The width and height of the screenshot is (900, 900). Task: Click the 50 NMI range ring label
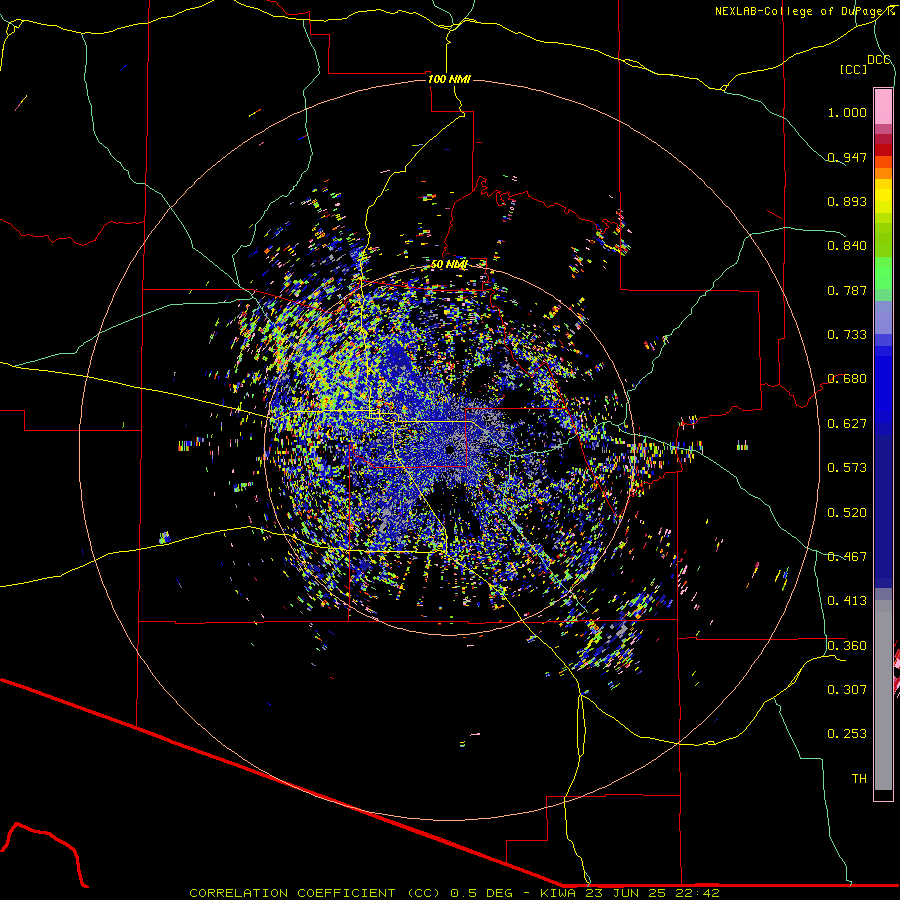[449, 265]
